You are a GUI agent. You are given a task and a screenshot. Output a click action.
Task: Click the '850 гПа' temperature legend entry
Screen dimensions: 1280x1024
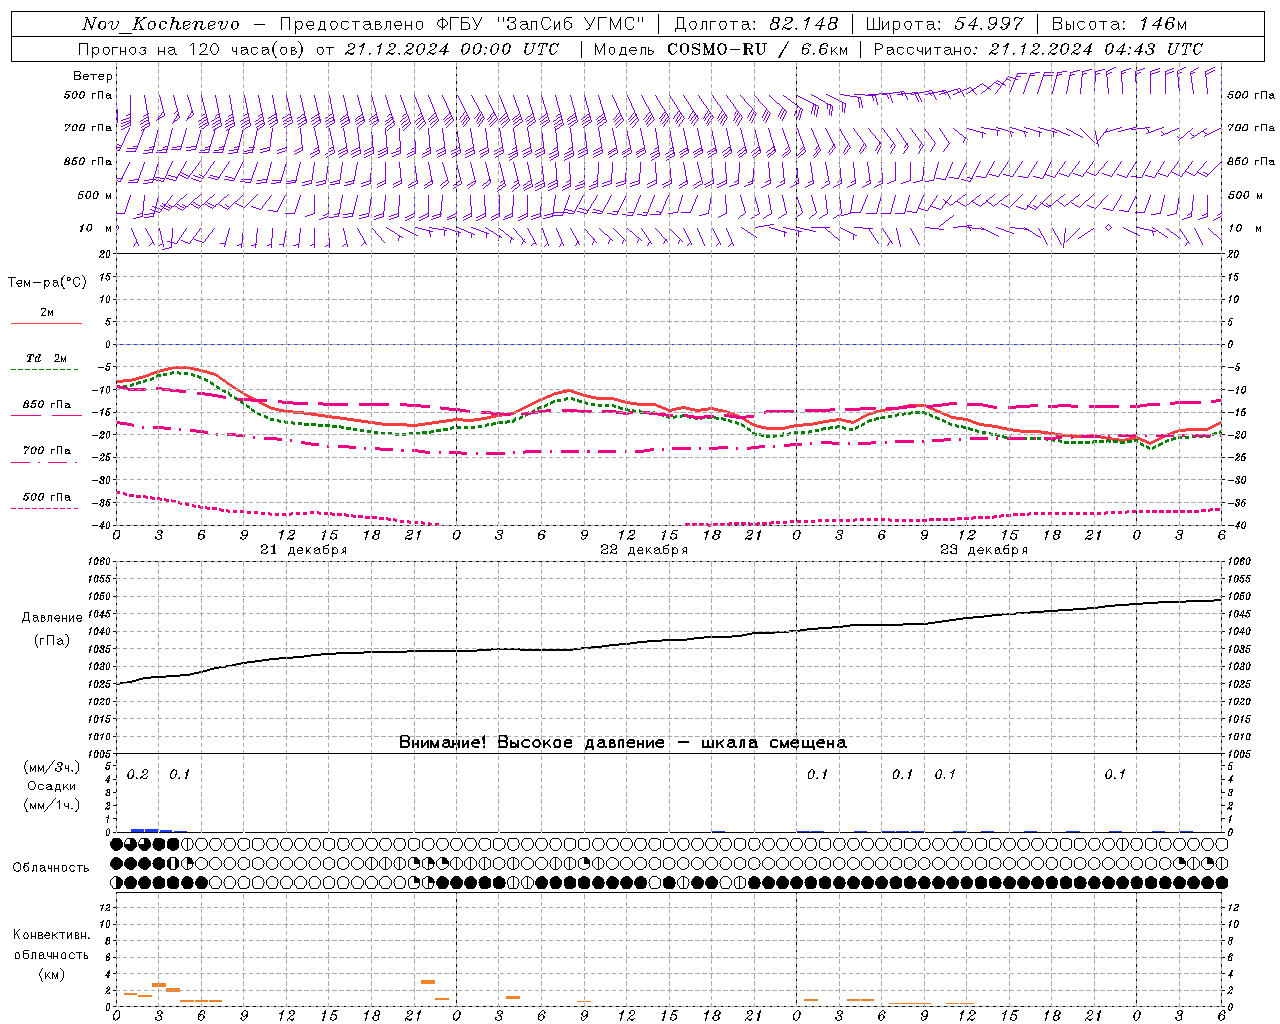point(46,405)
